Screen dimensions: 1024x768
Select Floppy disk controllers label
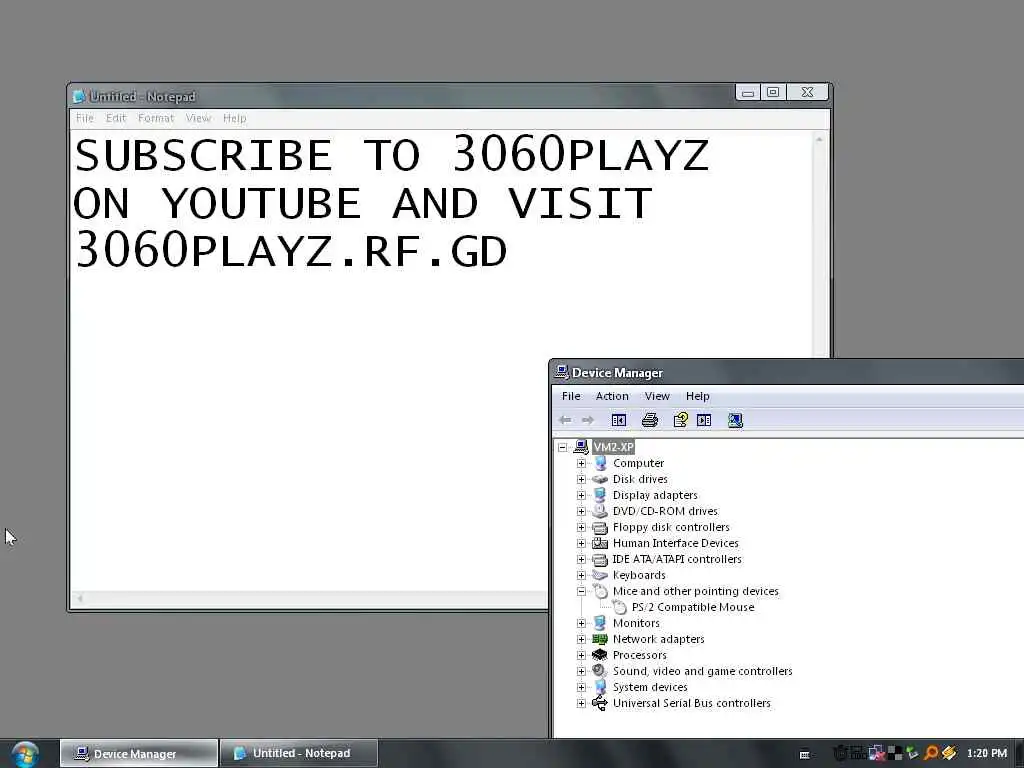(671, 527)
